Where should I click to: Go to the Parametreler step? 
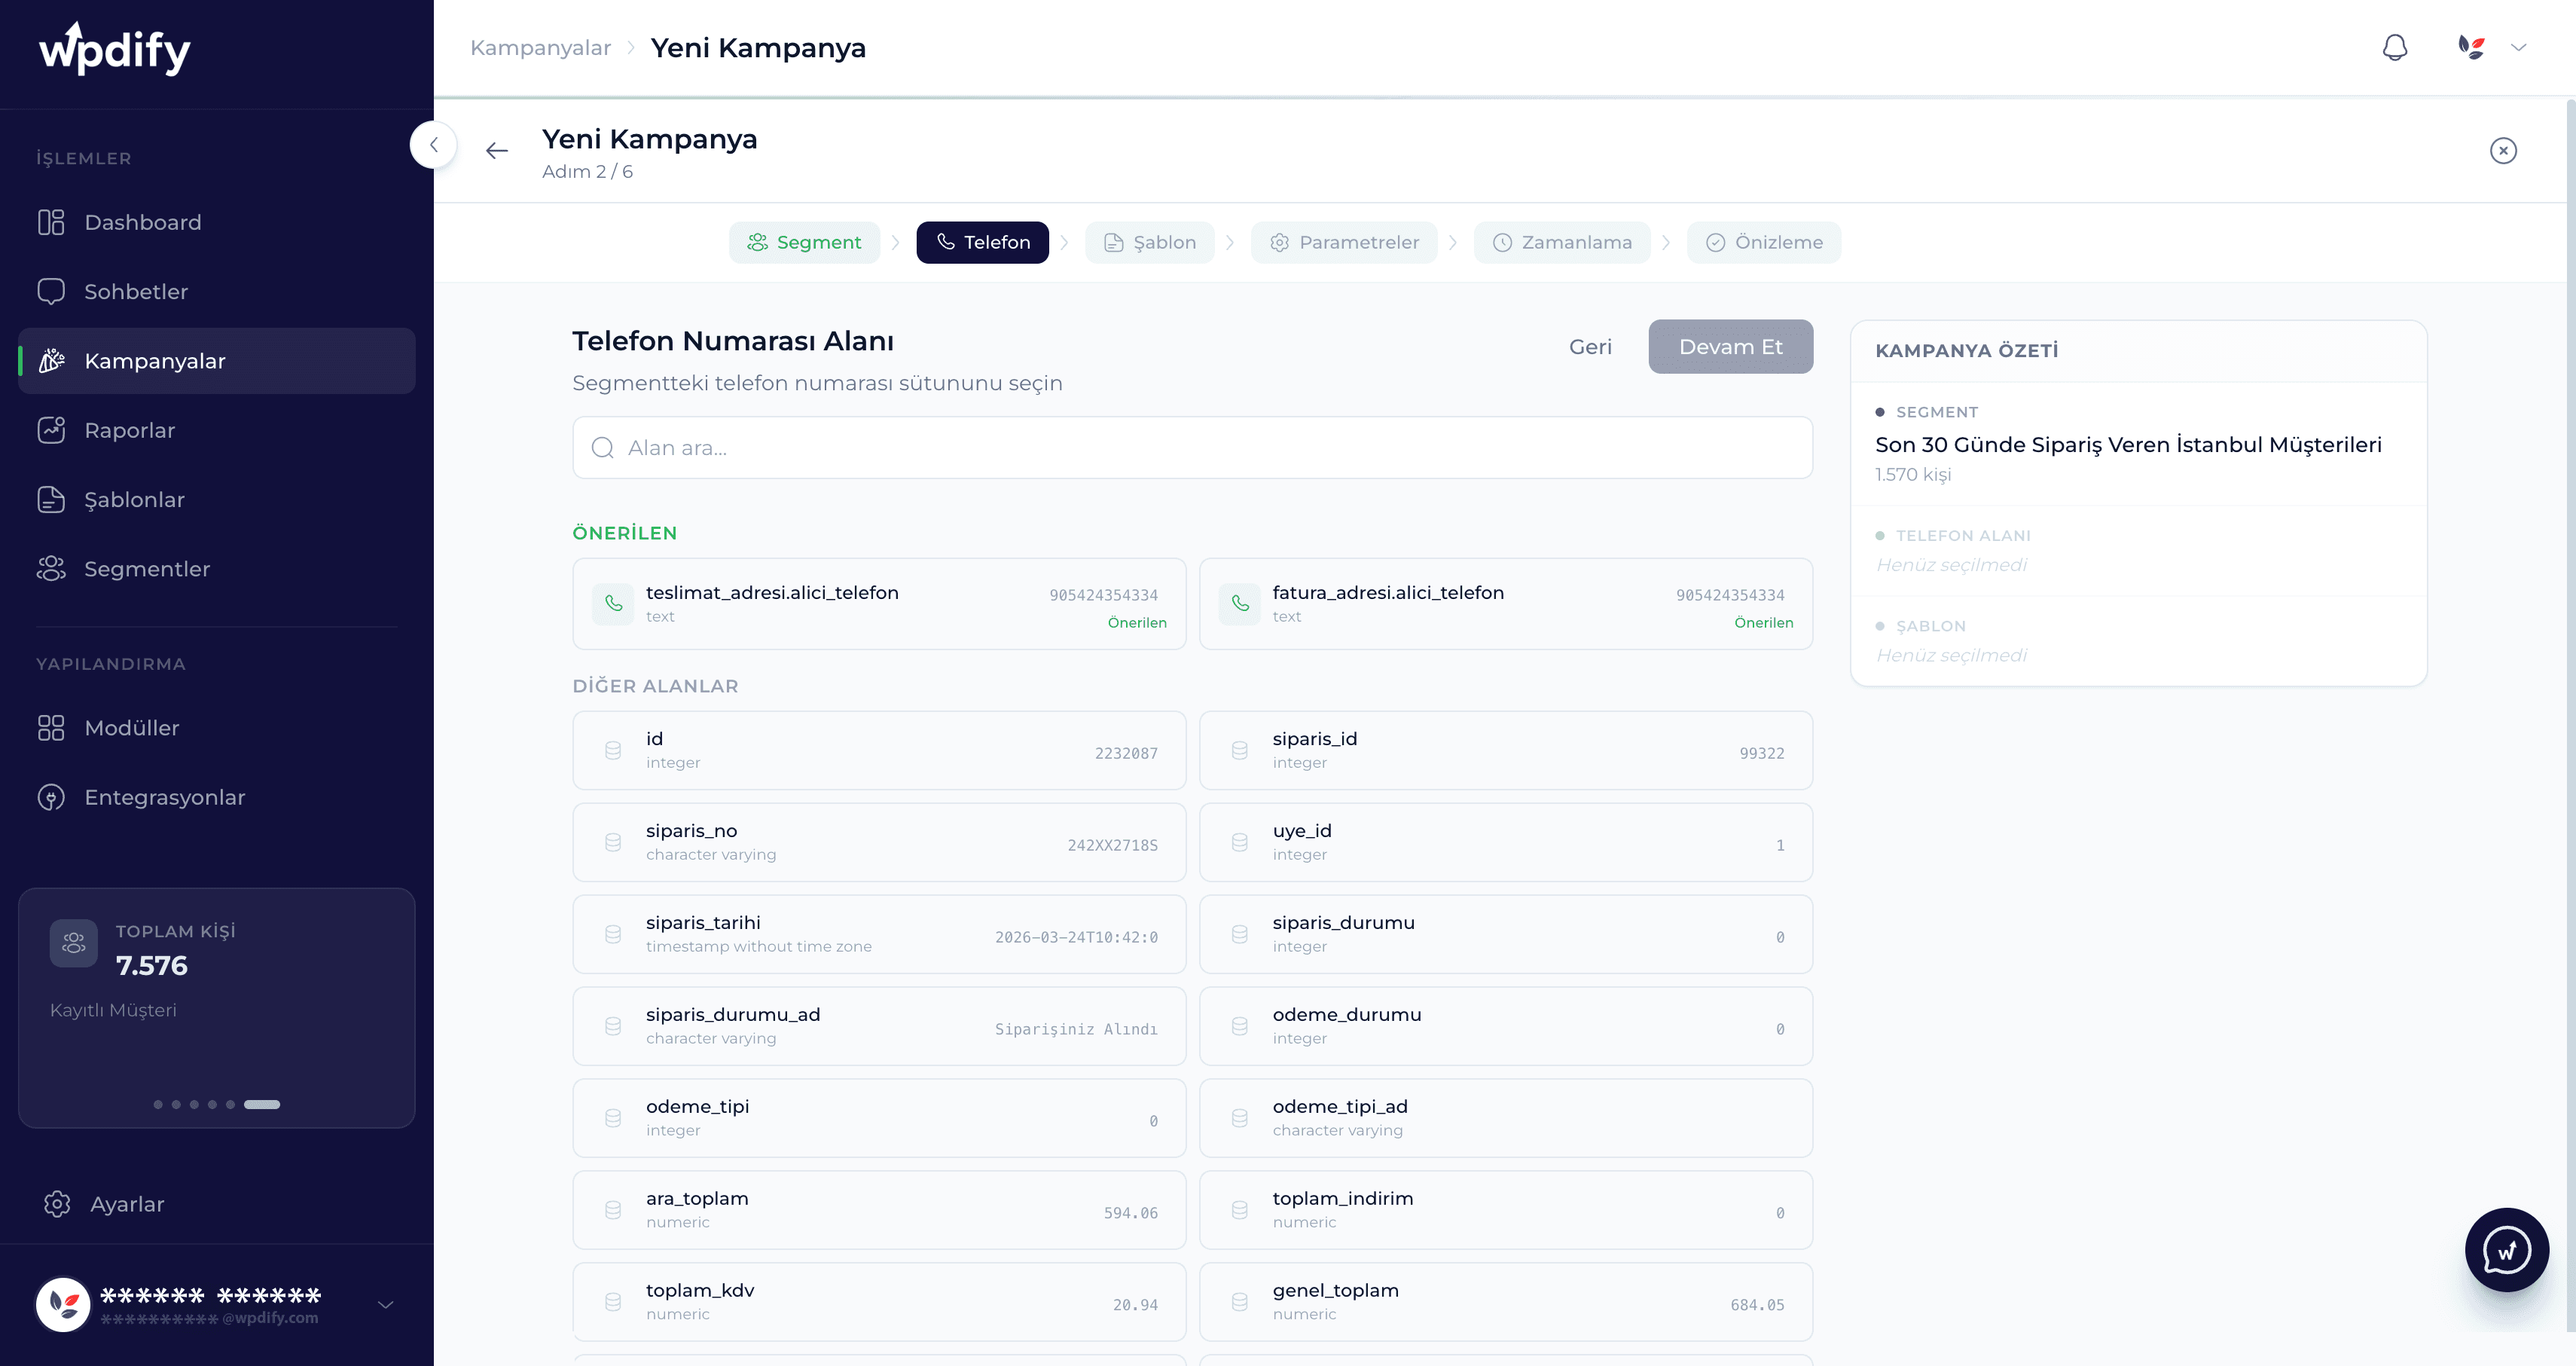click(1344, 242)
